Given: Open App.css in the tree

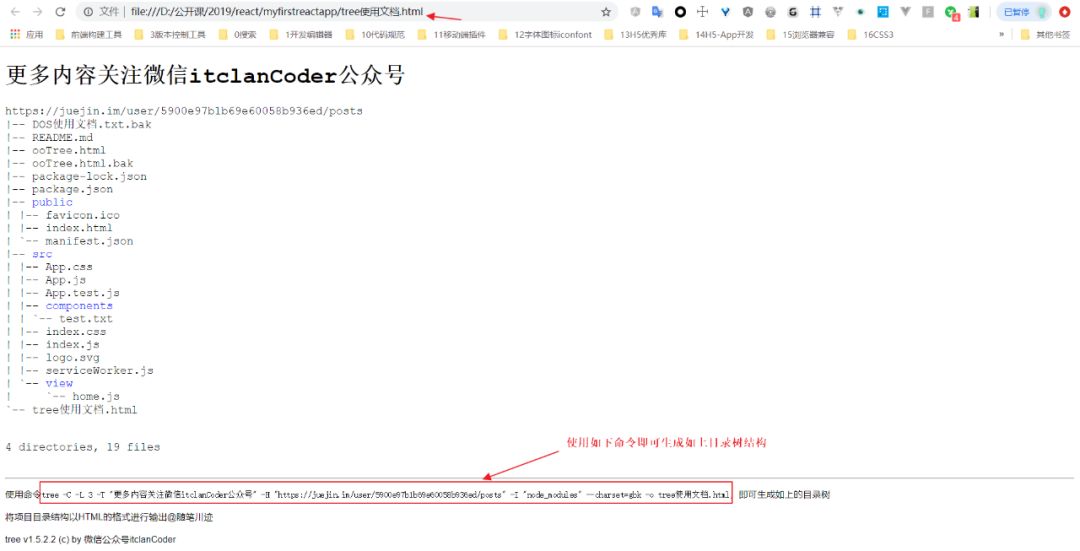Looking at the screenshot, I should (69, 267).
